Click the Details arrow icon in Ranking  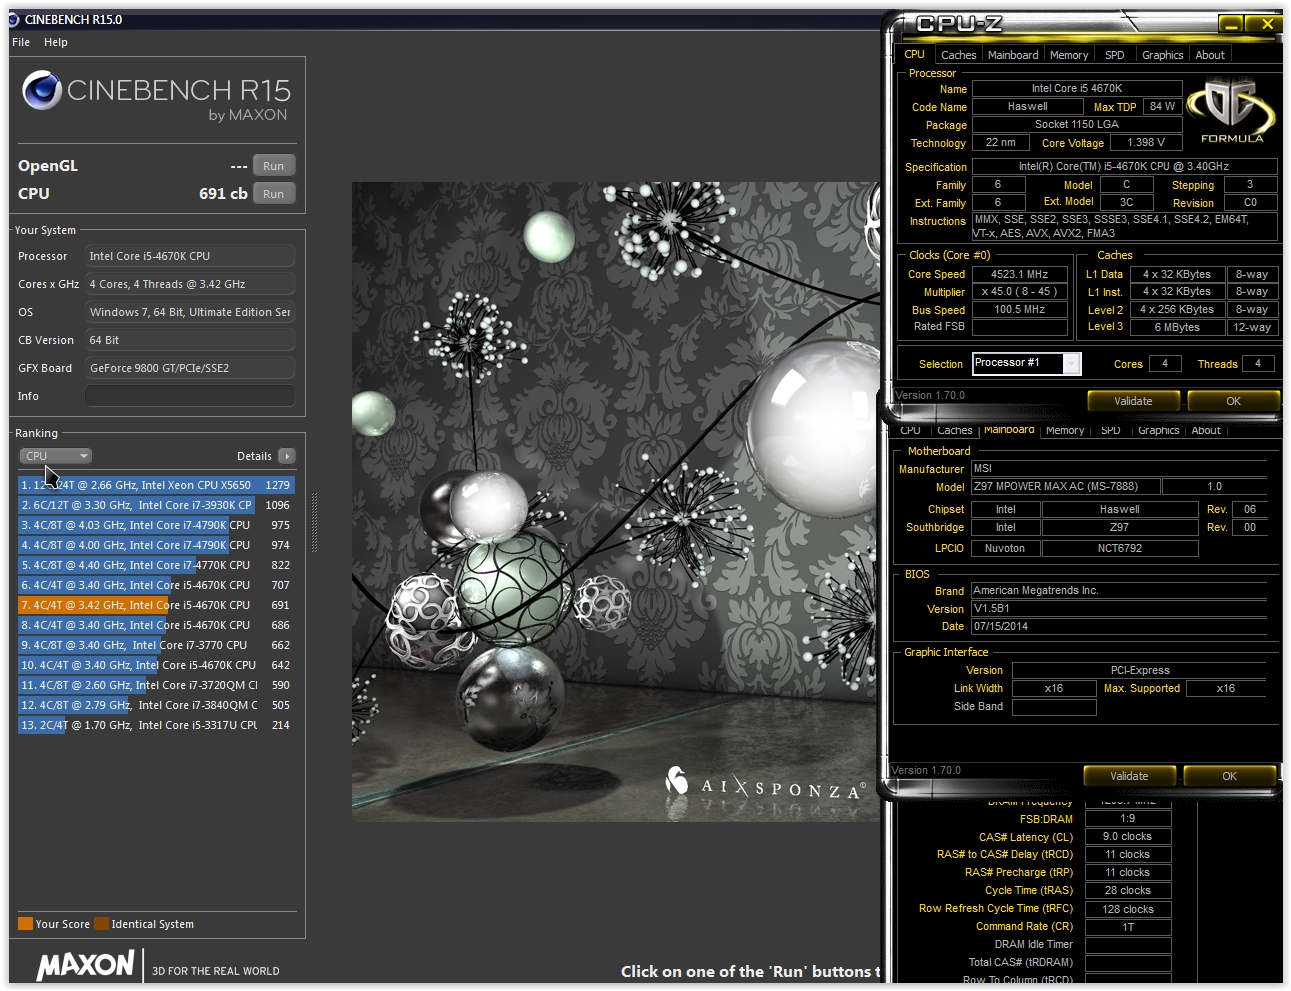(x=287, y=456)
